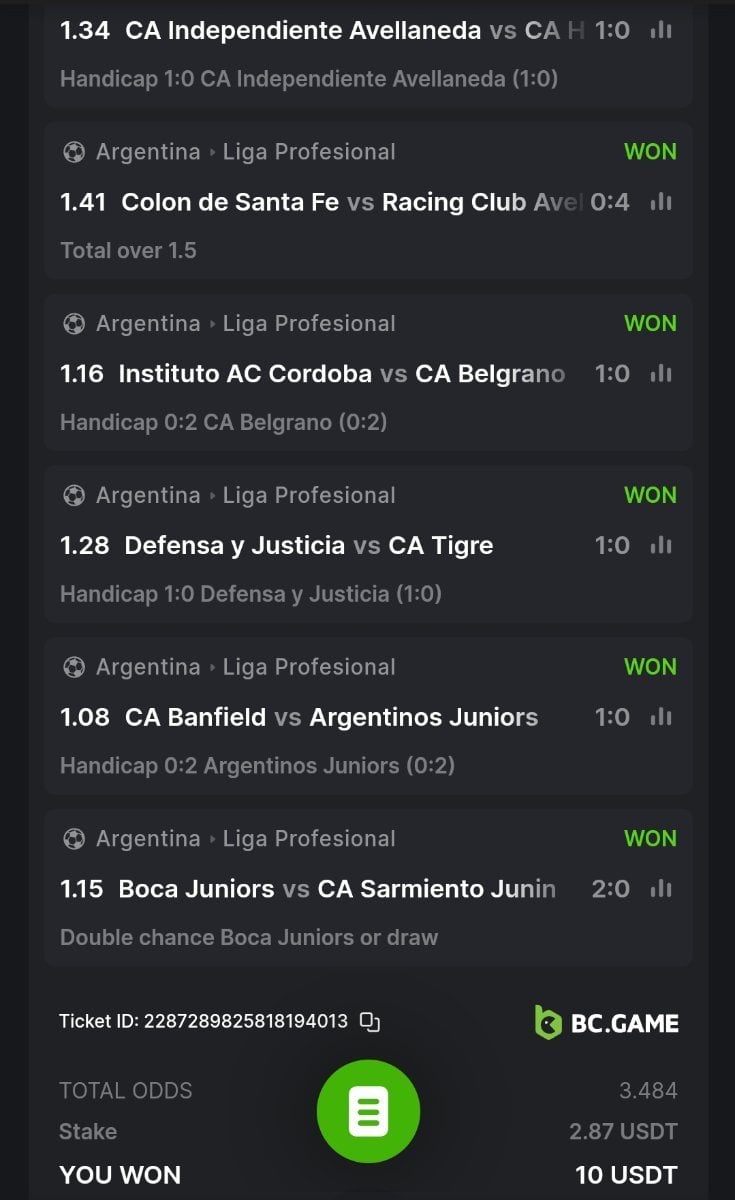Viewport: 735px width, 1200px height.
Task: View stats icon for Defensa y Justicia match
Action: (x=661, y=546)
